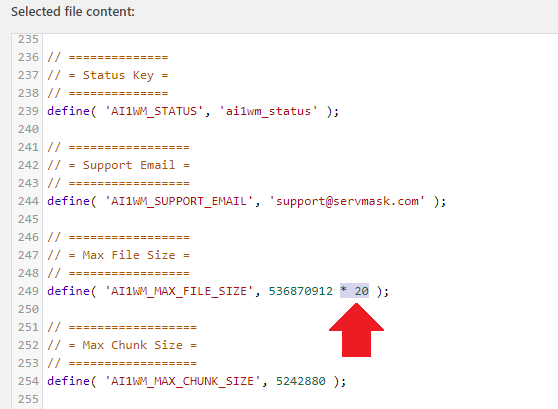
Task: Click line number 249 in the gutter
Action: pyautogui.click(x=28, y=291)
